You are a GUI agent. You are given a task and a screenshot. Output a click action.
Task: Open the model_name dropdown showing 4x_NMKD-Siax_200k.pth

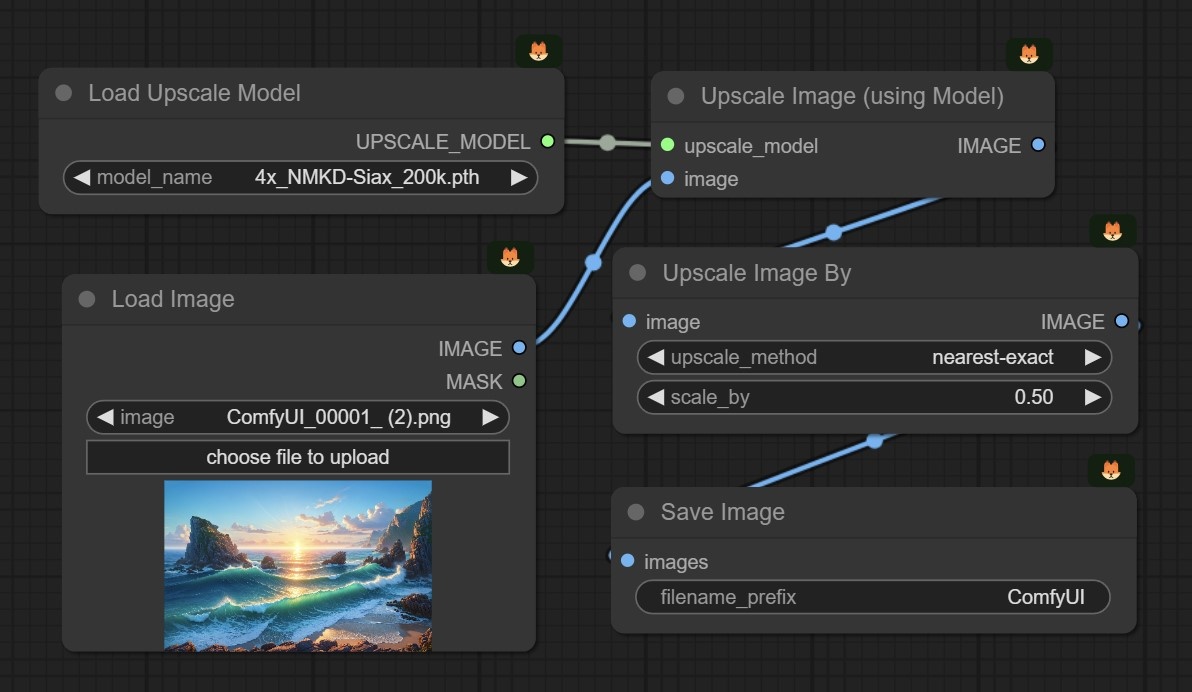pos(300,178)
